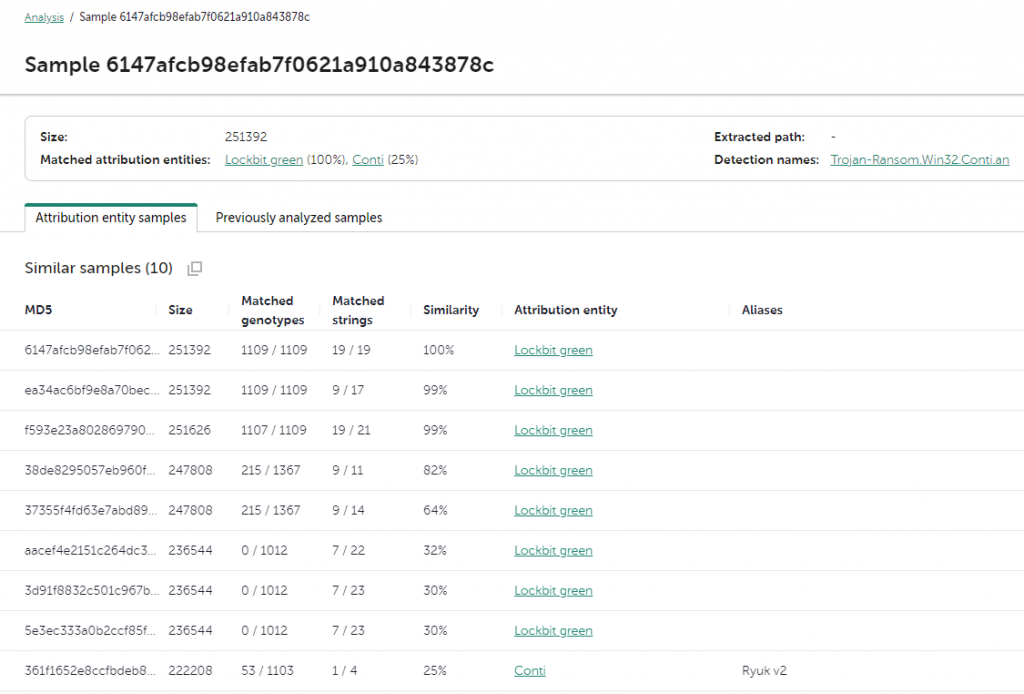This screenshot has width=1024, height=694.
Task: Open Lockbit green link in 100% similarity row
Action: click(x=553, y=351)
